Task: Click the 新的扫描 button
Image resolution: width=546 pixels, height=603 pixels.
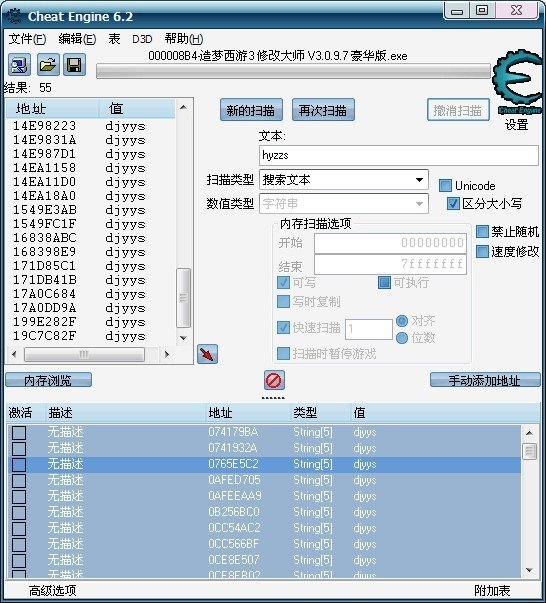Action: [251, 110]
